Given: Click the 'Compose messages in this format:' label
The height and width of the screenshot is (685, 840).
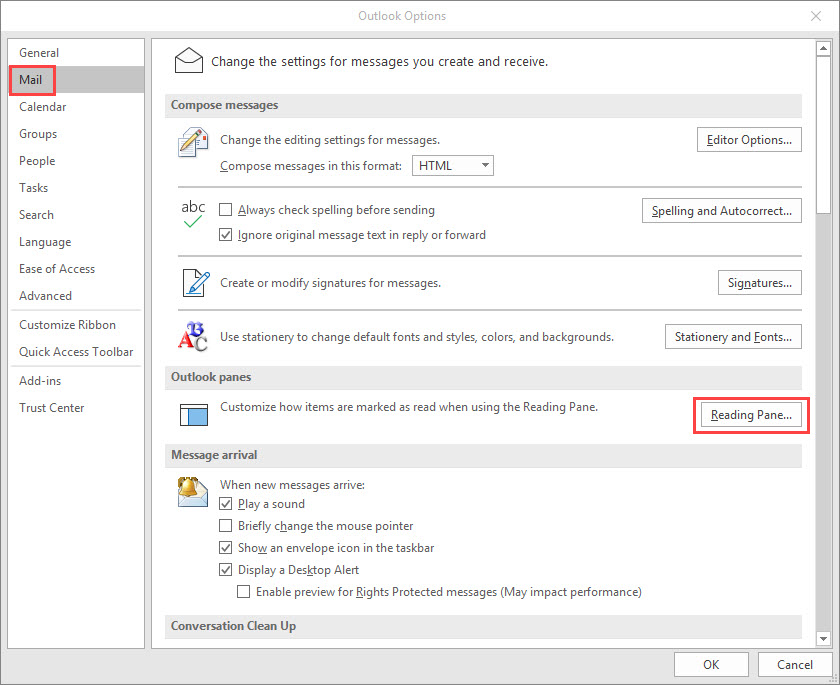Looking at the screenshot, I should click(311, 166).
